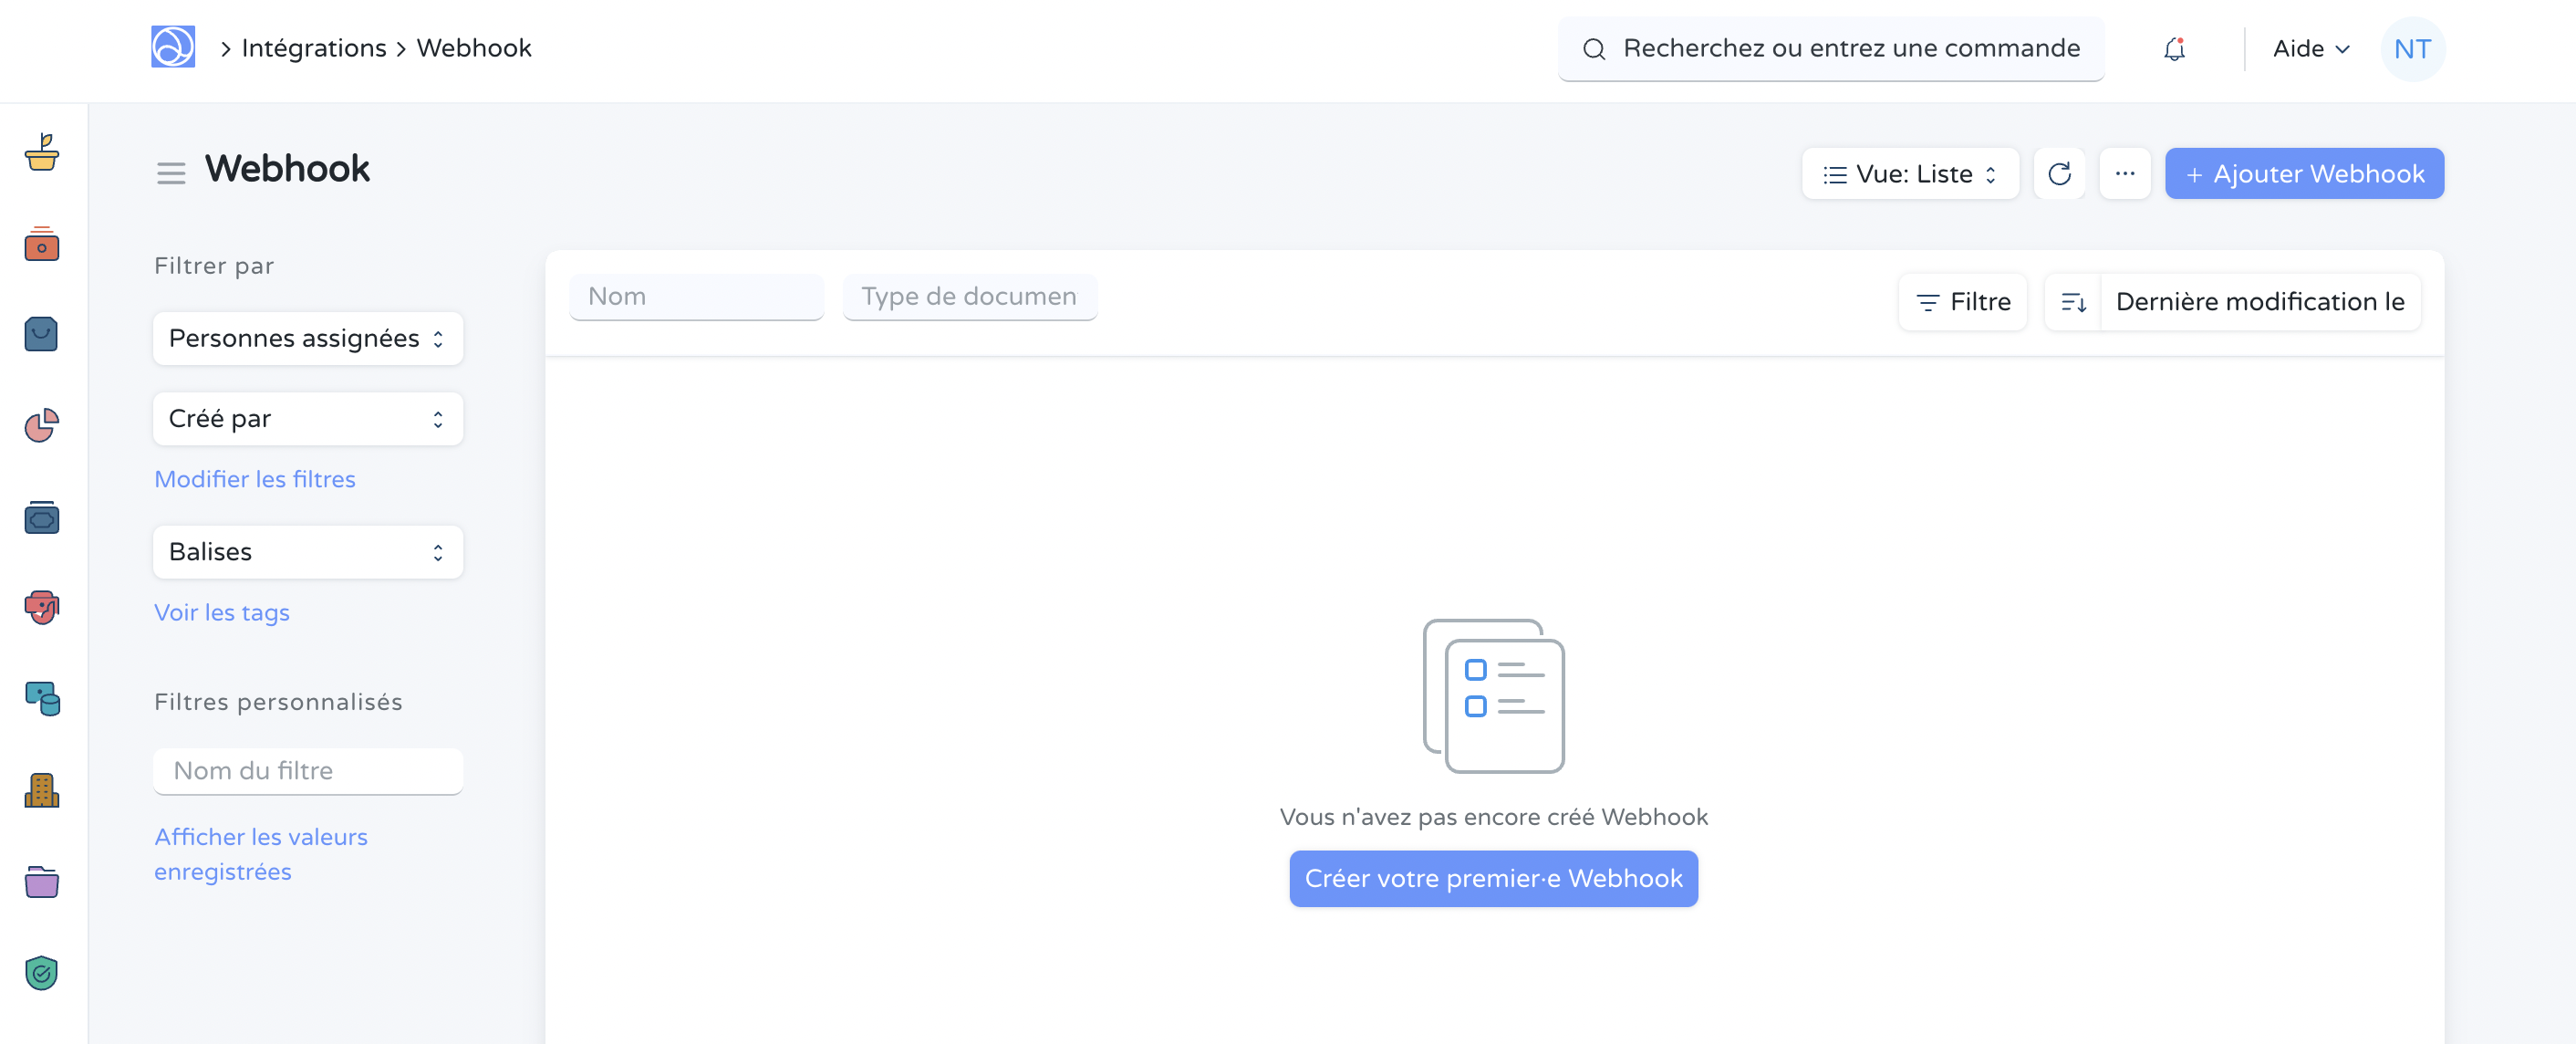Open the notifications bell
Viewport: 2576px width, 1044px height.
point(2174,48)
